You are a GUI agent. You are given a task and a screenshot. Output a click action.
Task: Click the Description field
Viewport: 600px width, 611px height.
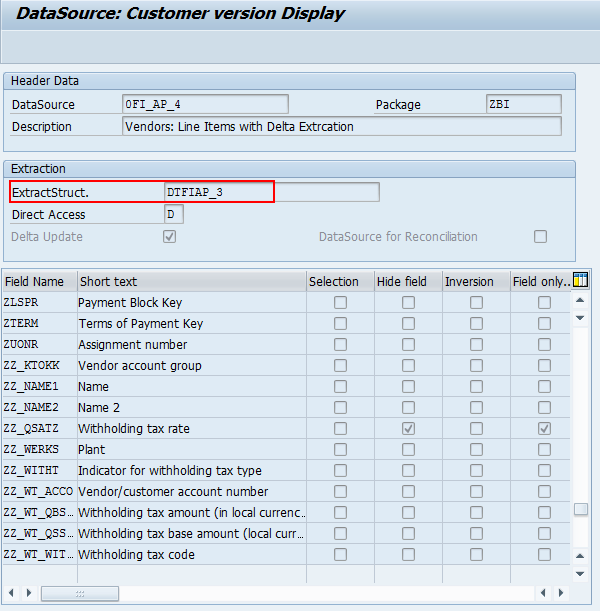tap(342, 127)
